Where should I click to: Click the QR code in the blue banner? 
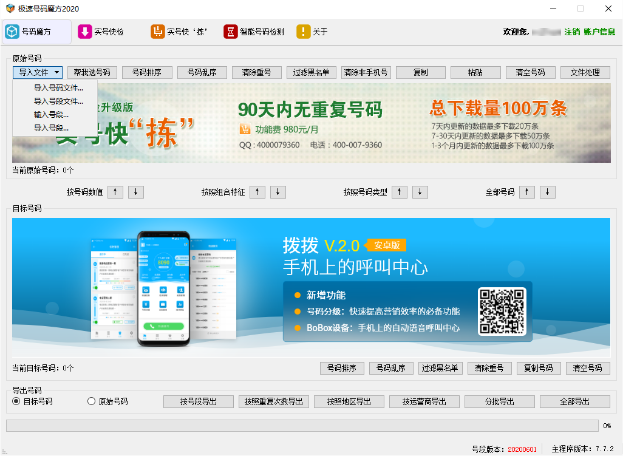click(502, 311)
